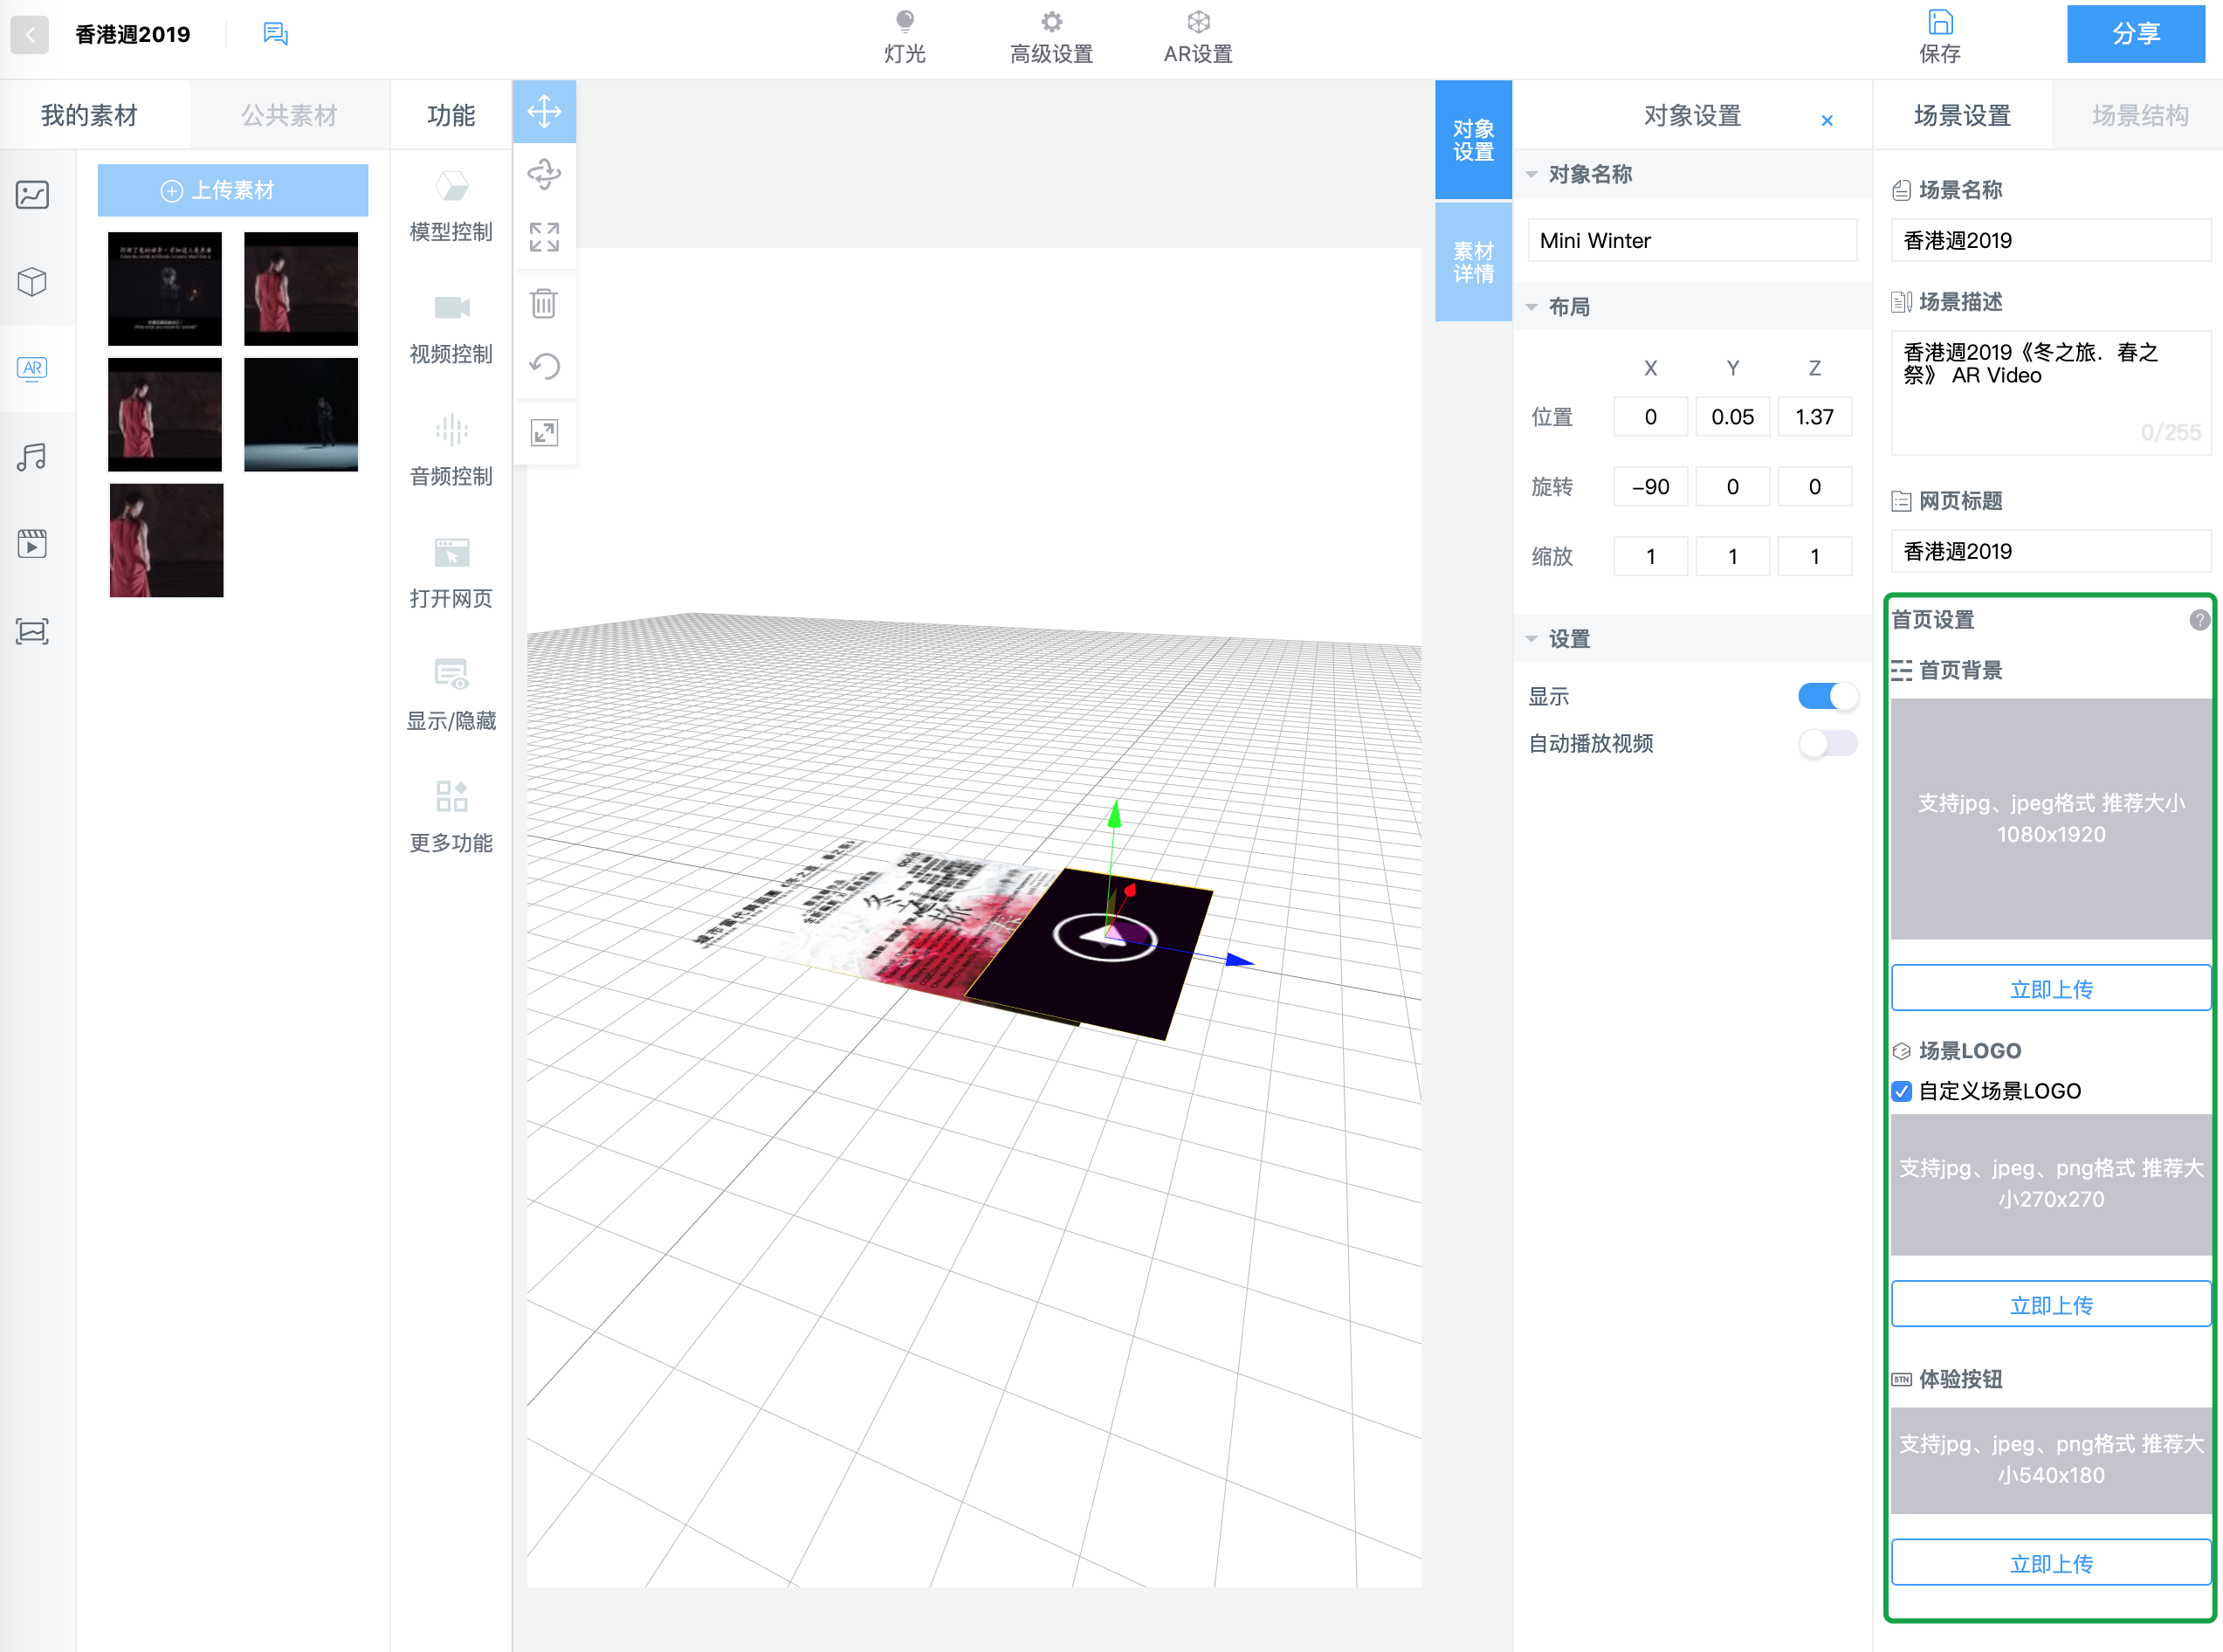This screenshot has width=2223, height=1652.
Task: Switch to 公共素材 tab
Action: (x=289, y=115)
